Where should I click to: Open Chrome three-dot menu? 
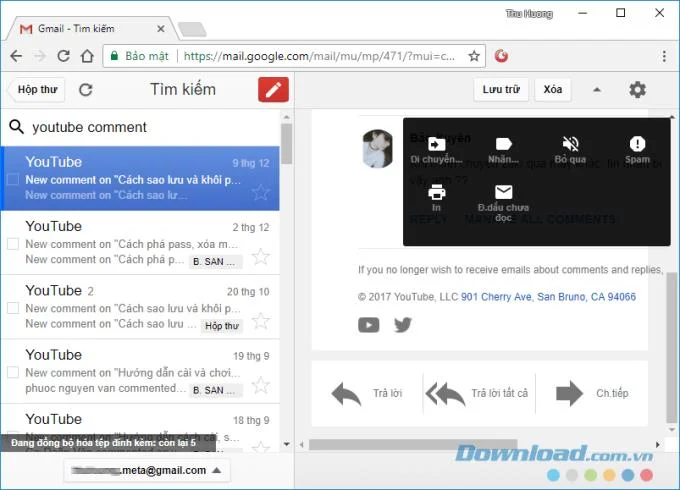[x=664, y=56]
